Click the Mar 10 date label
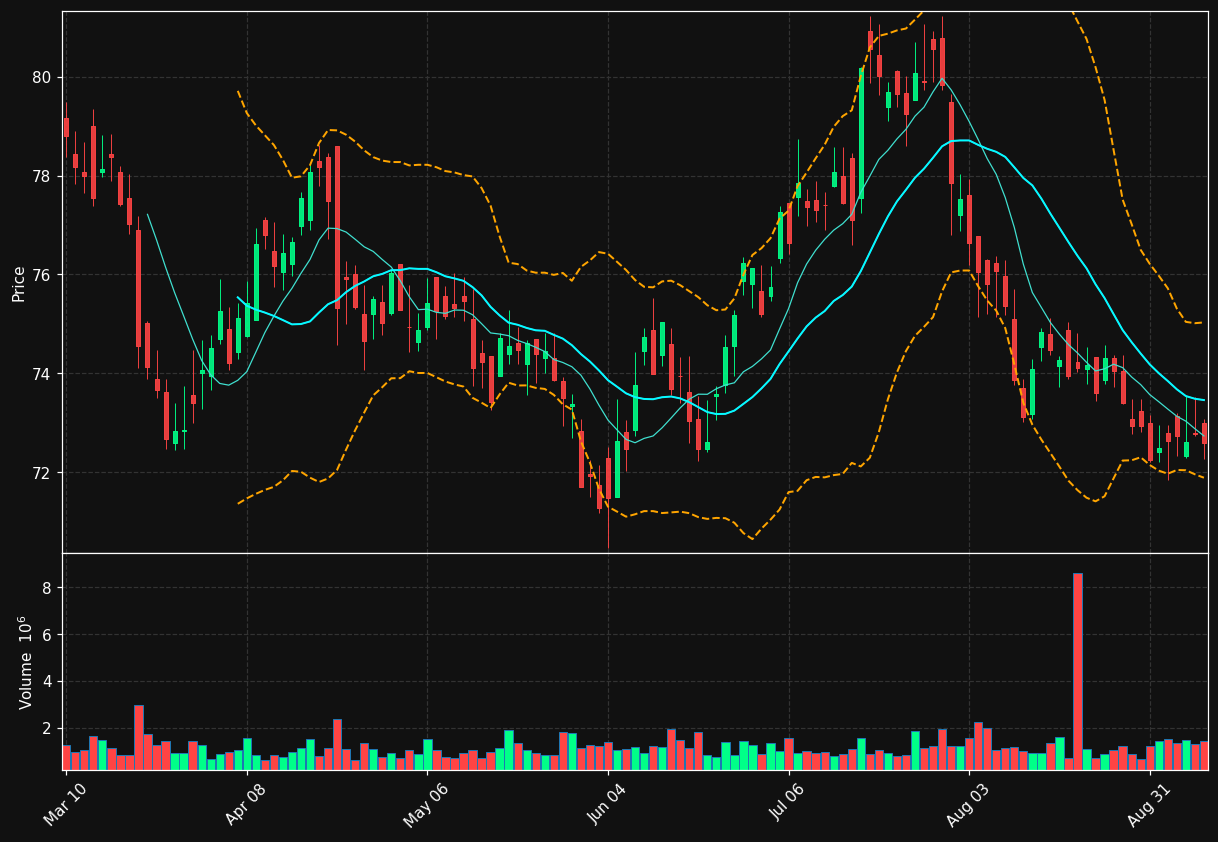Viewport: 1218px width, 842px height. tap(64, 806)
